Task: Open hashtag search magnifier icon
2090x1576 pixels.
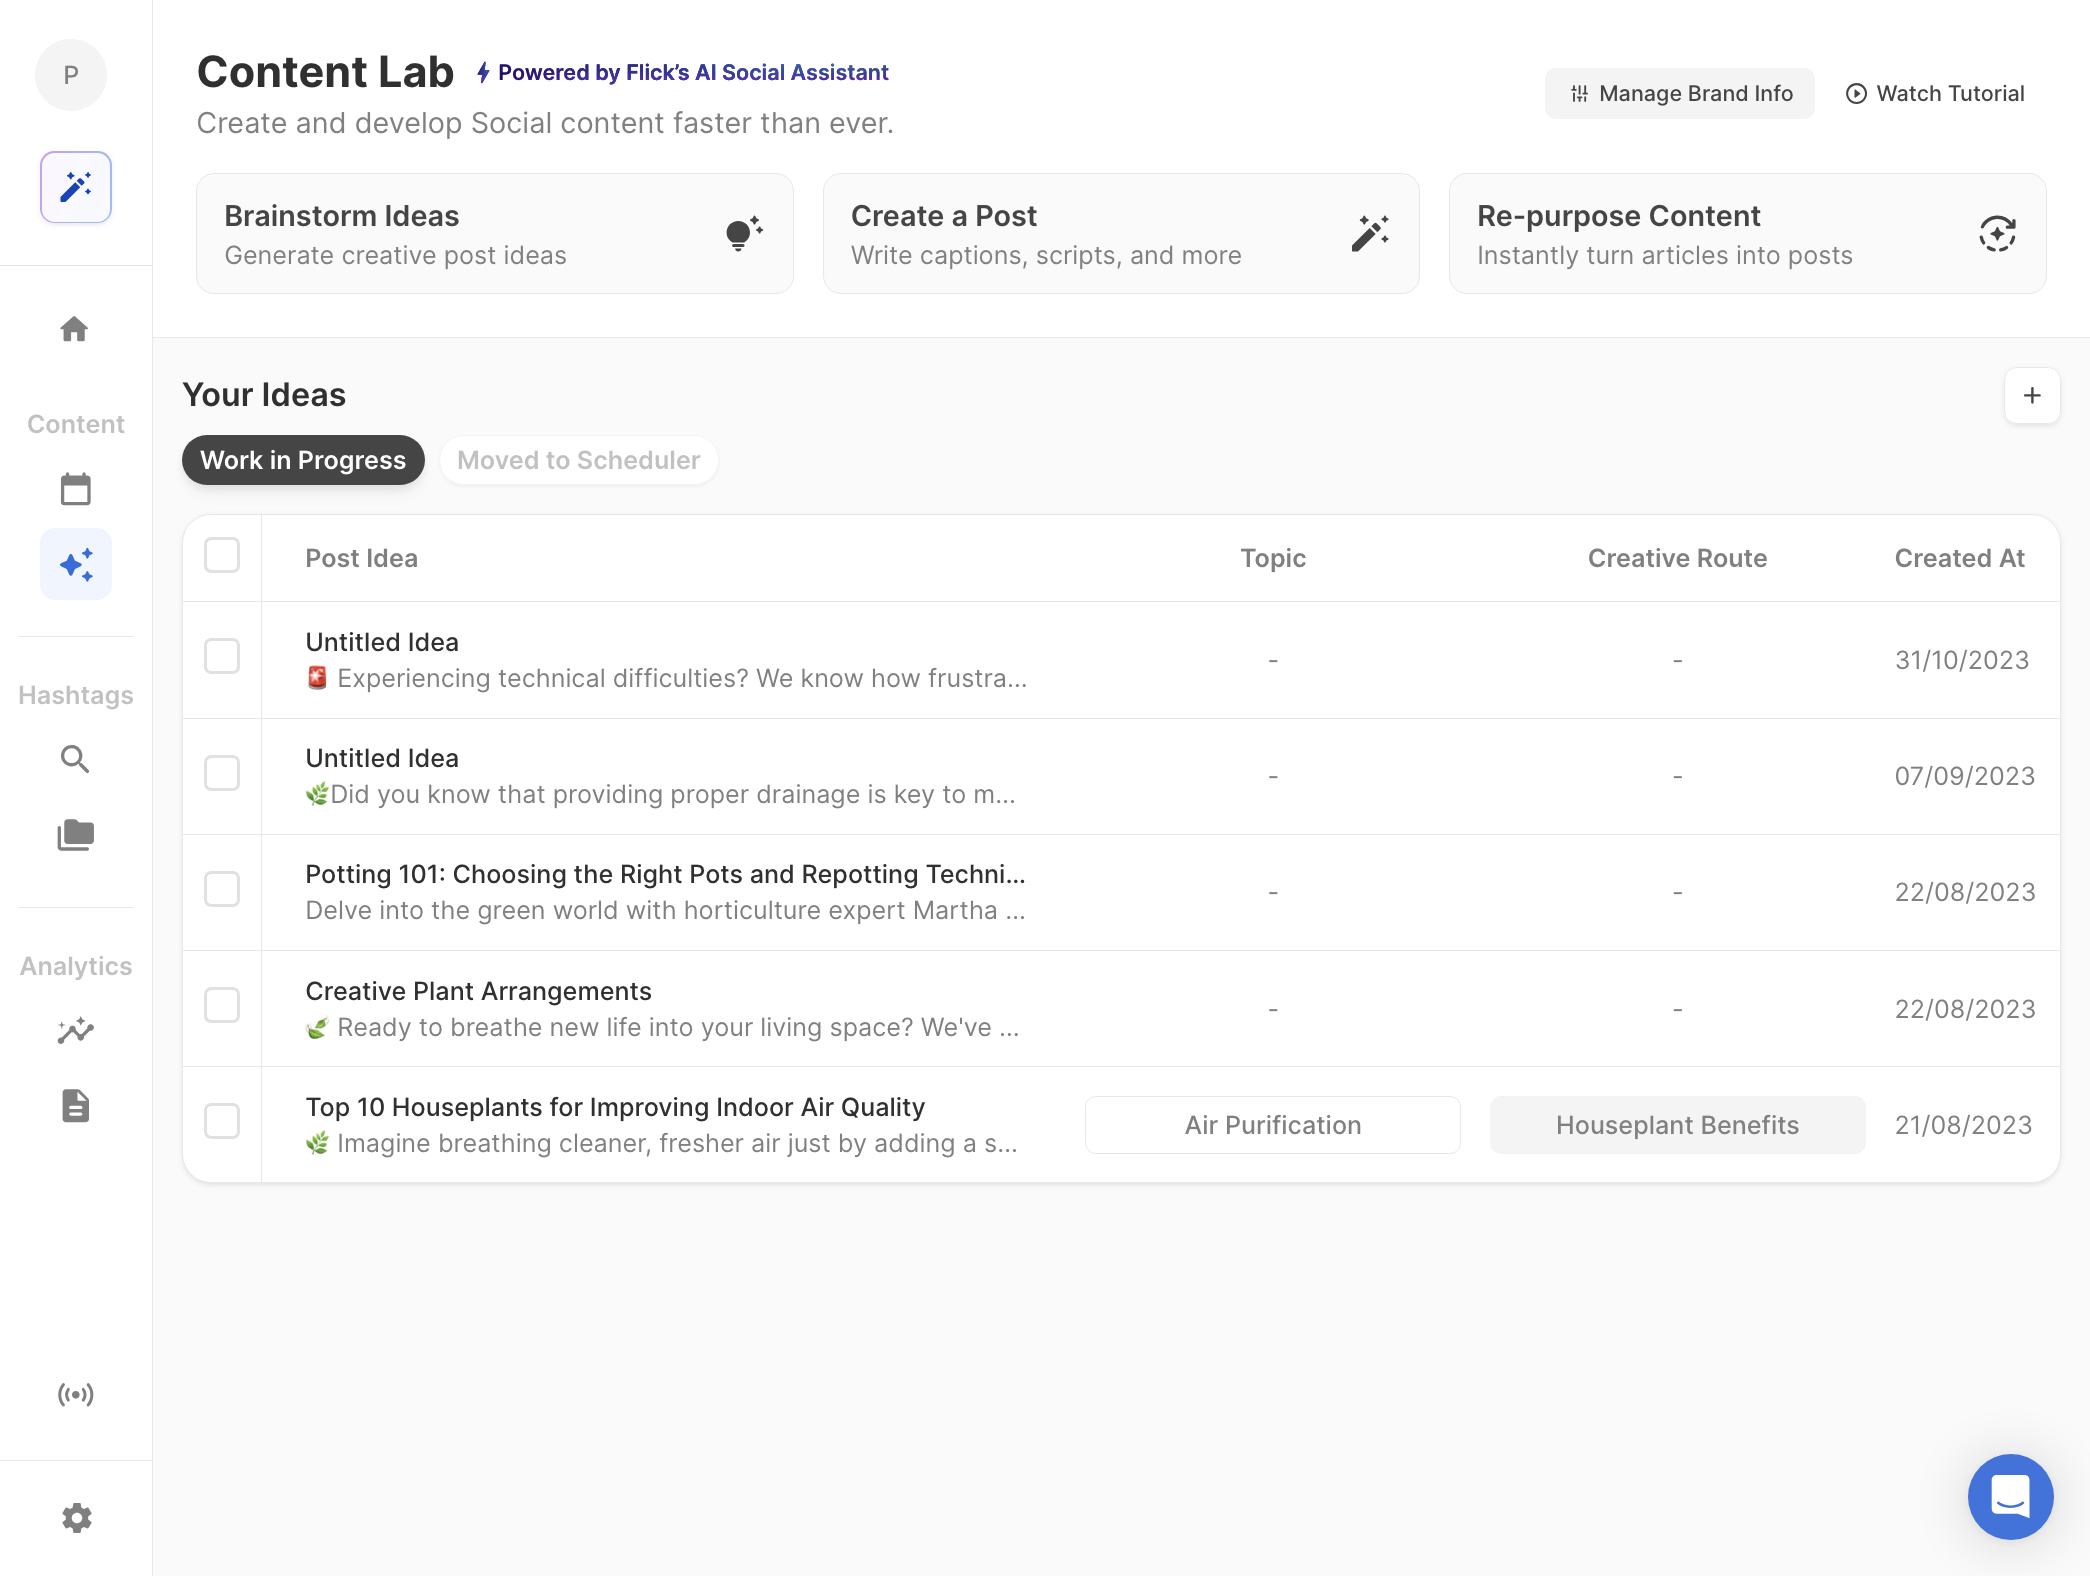Action: pyautogui.click(x=75, y=759)
